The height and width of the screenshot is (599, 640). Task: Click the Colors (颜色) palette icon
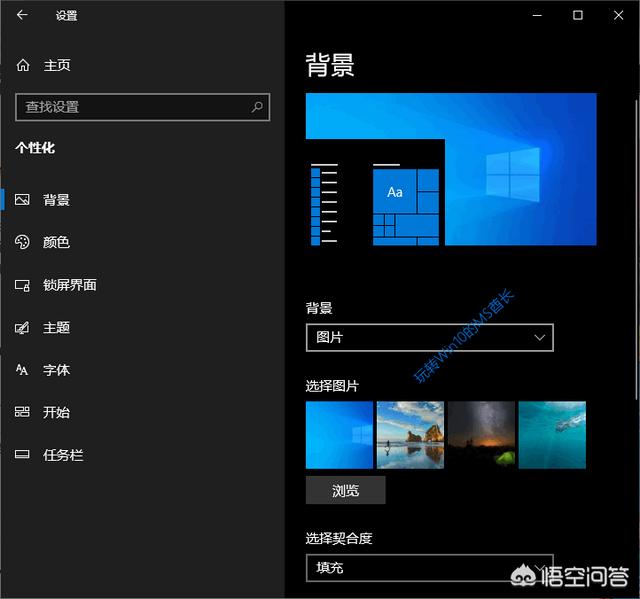[x=22, y=242]
